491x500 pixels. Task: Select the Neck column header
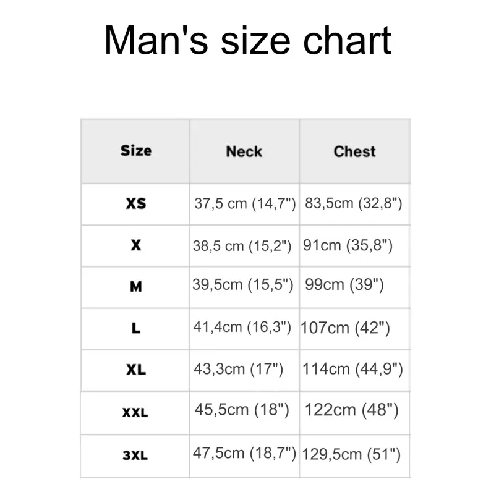pos(244,151)
